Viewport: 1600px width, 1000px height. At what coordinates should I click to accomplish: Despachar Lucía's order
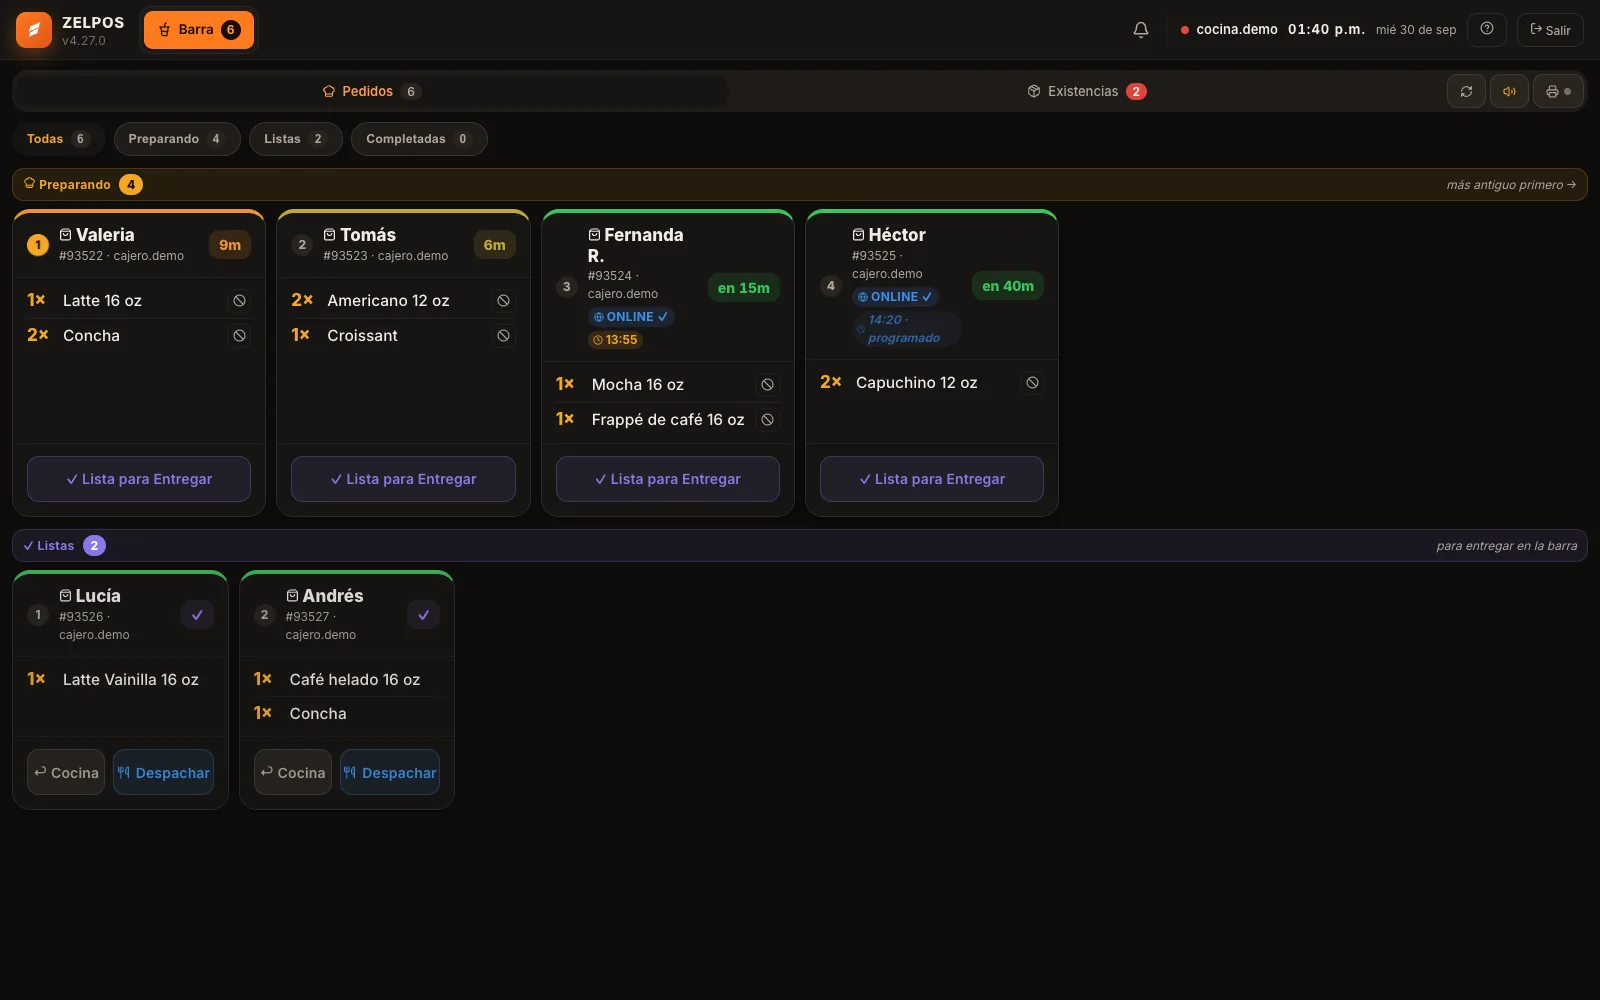point(163,772)
